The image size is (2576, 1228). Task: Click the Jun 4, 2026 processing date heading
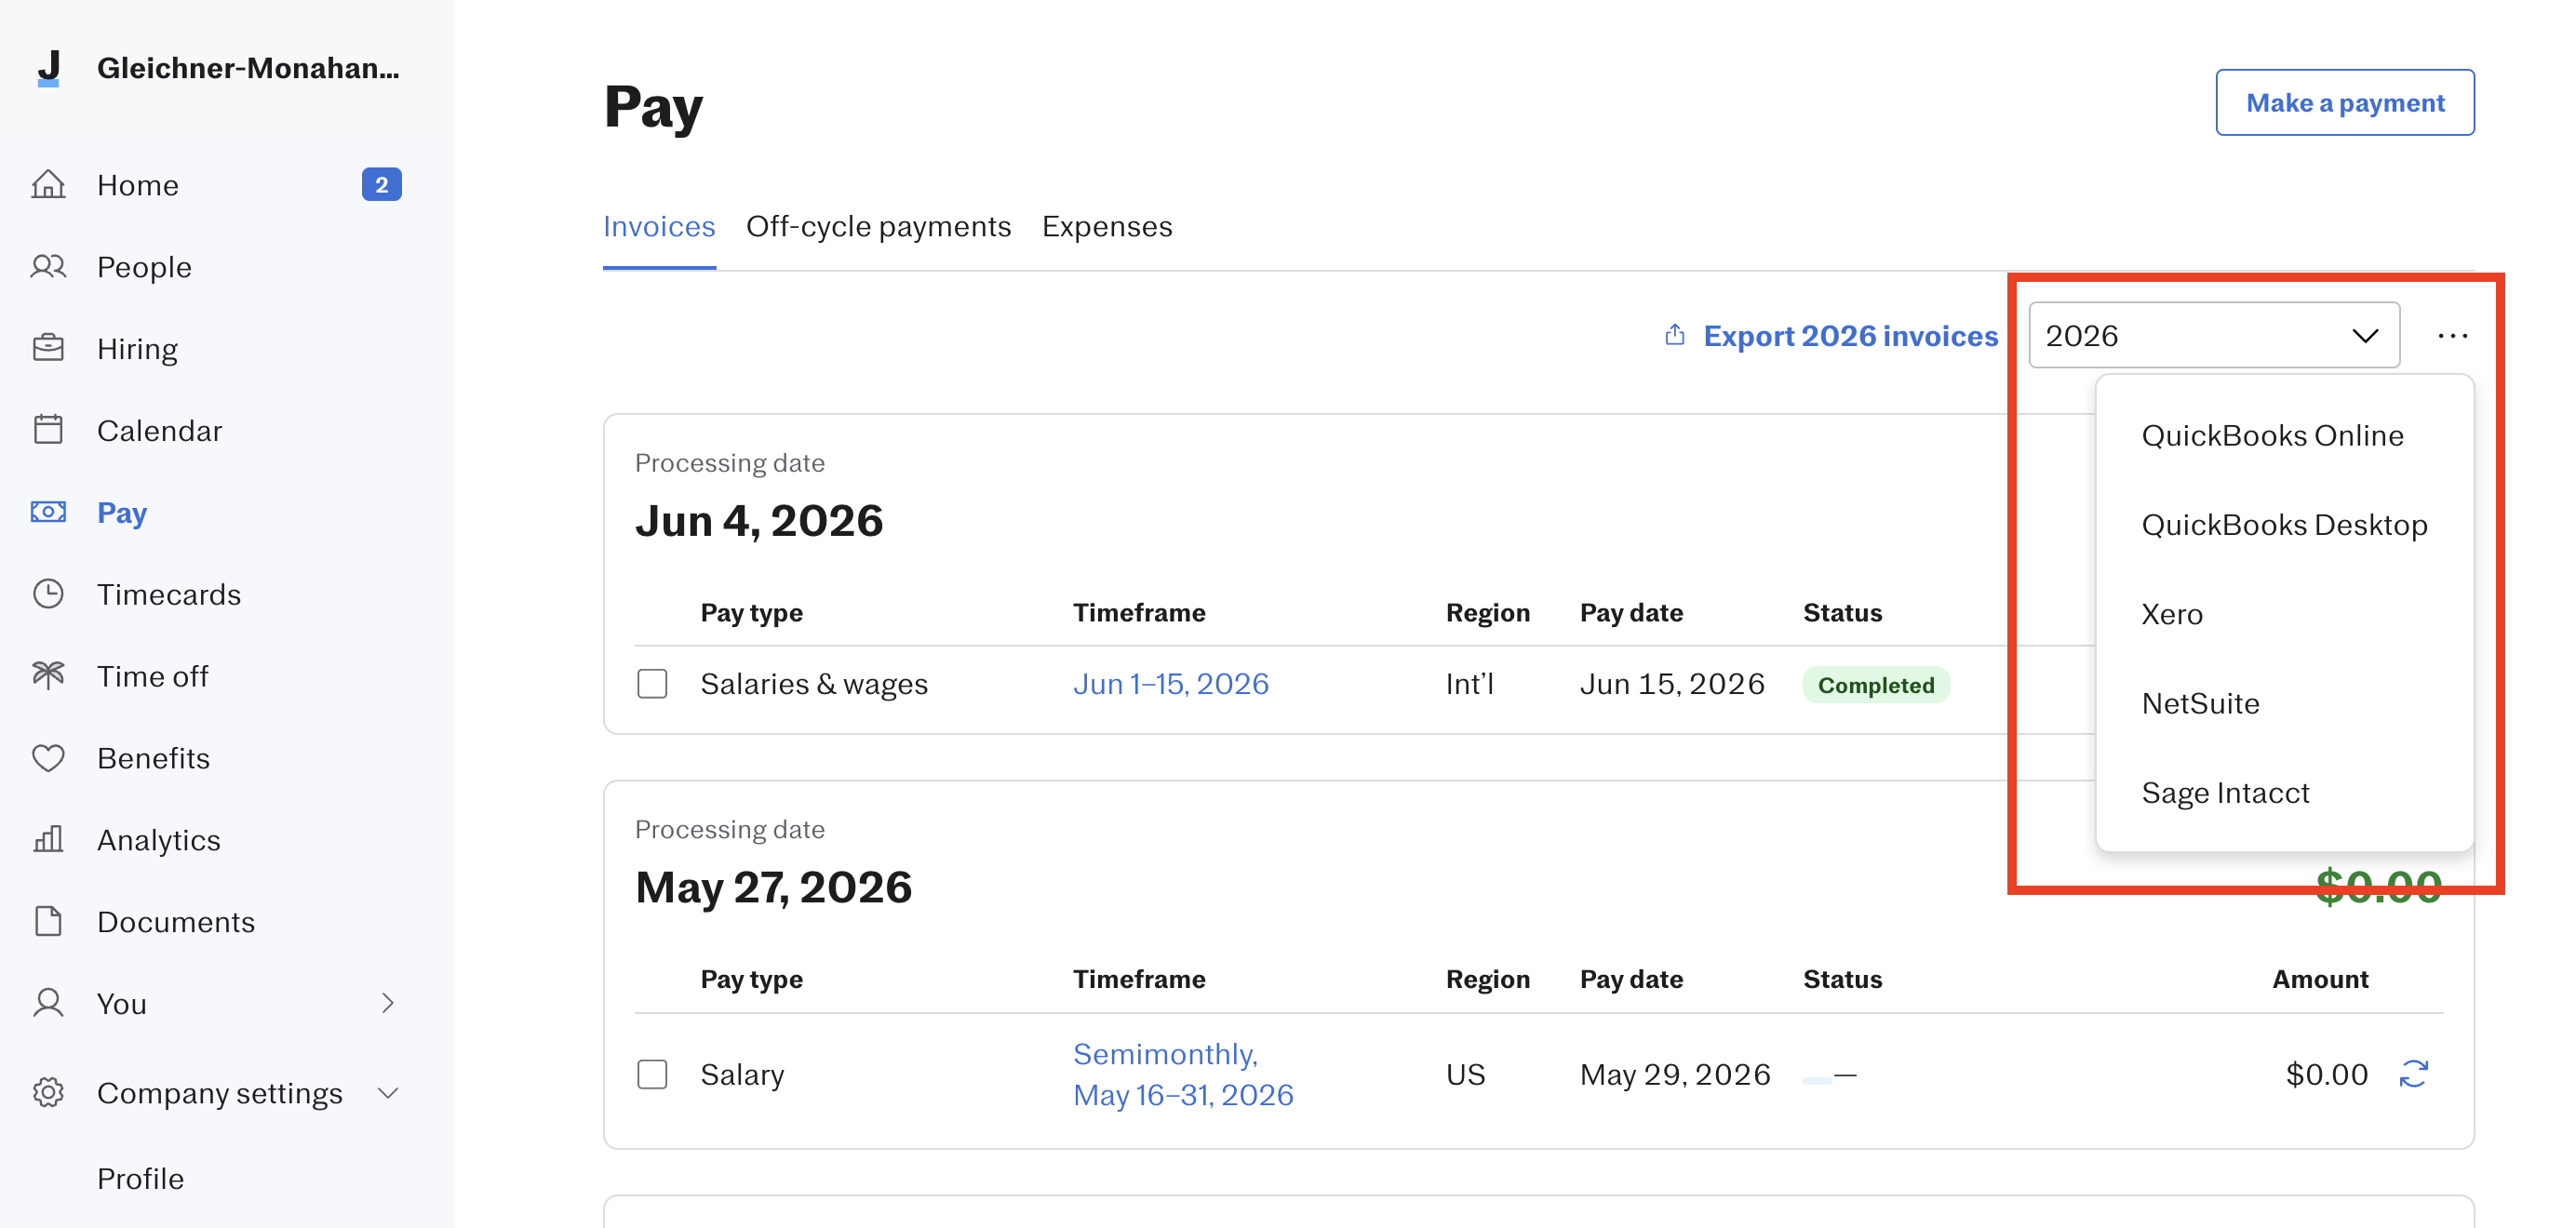(759, 521)
